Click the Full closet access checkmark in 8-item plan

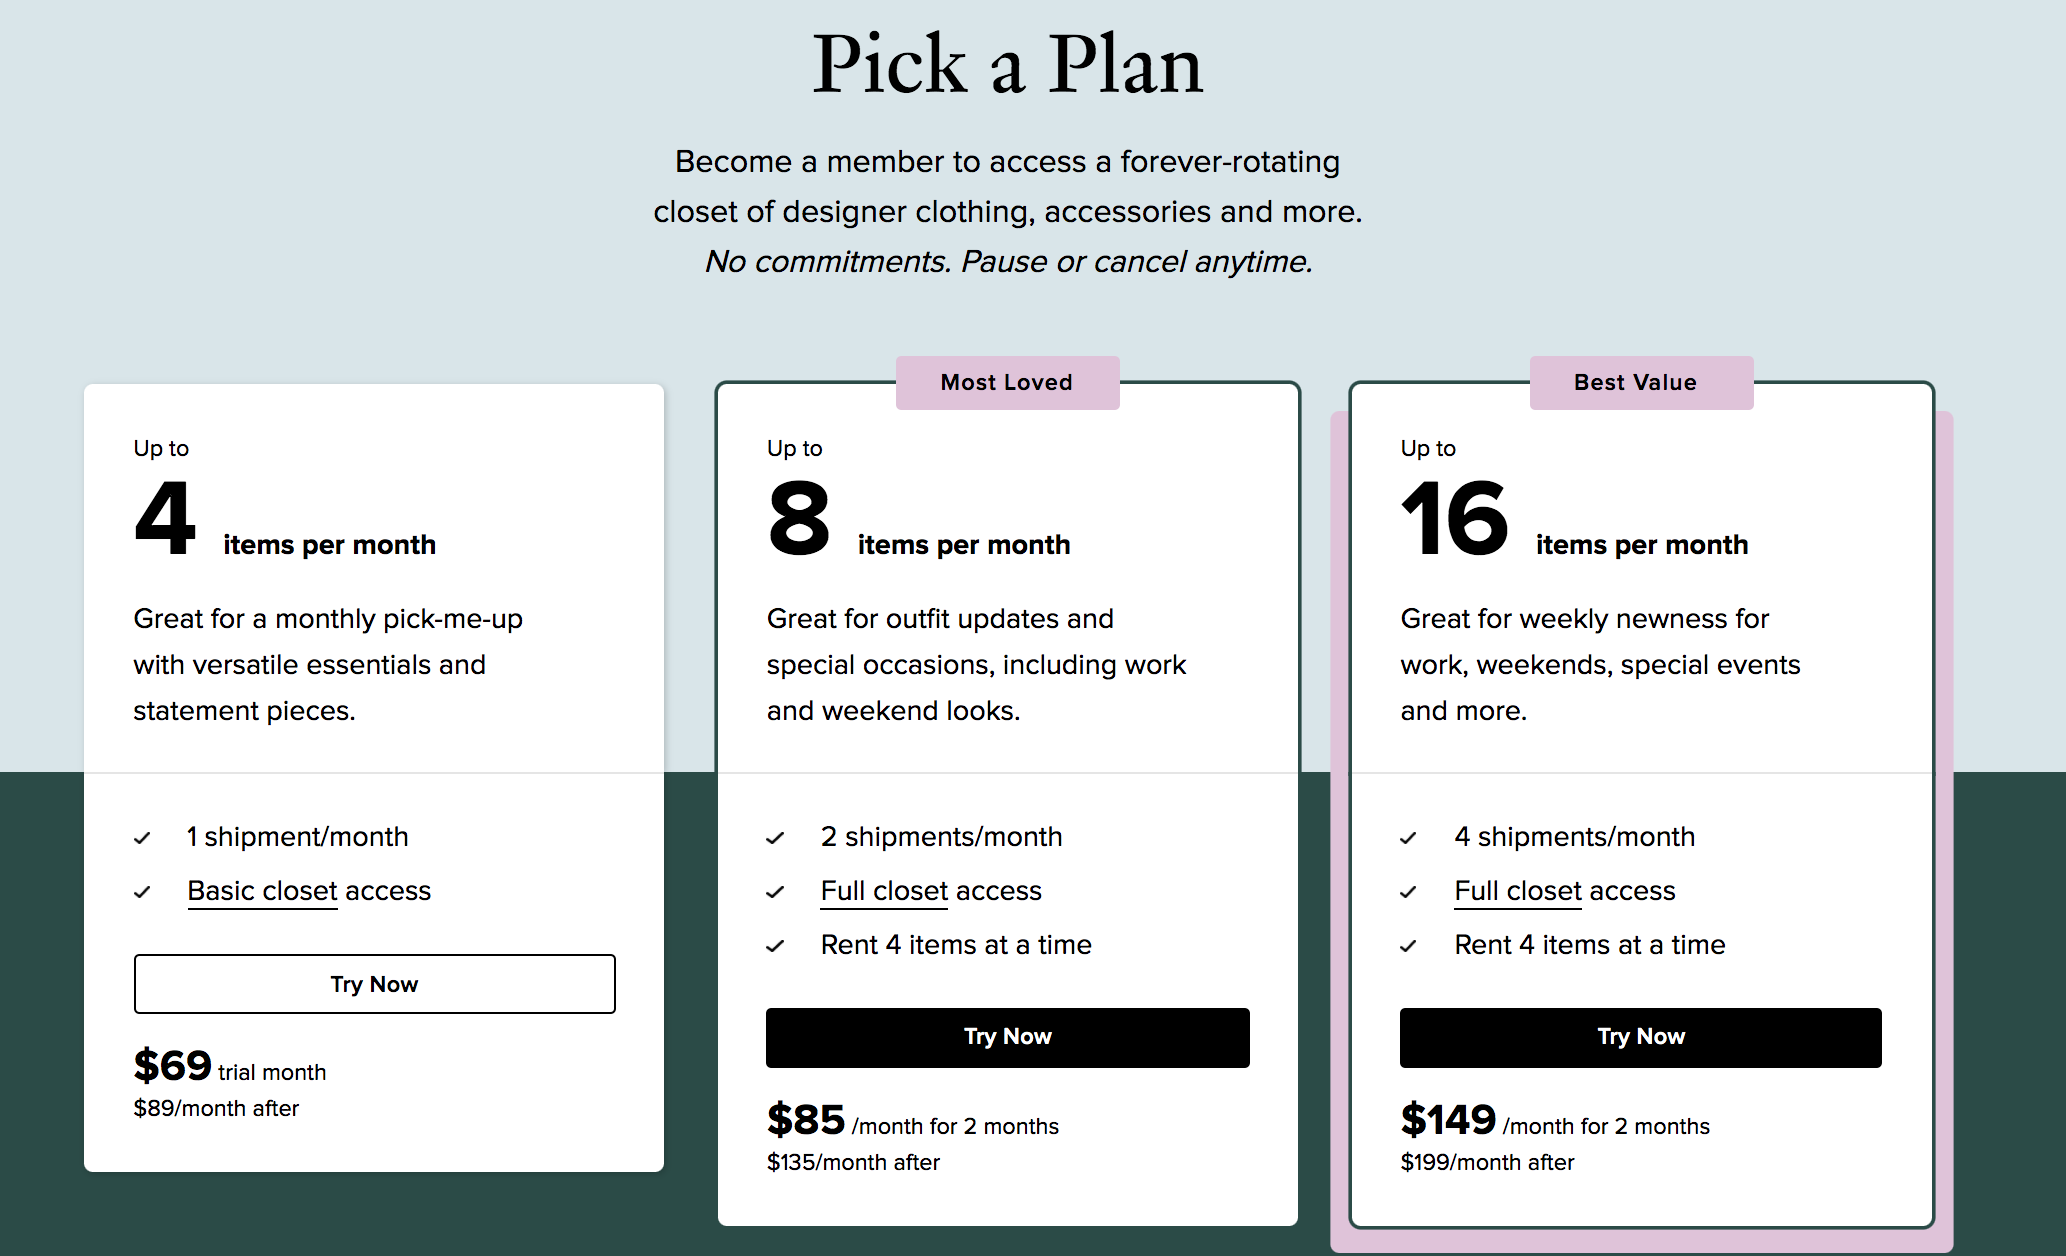(x=775, y=892)
